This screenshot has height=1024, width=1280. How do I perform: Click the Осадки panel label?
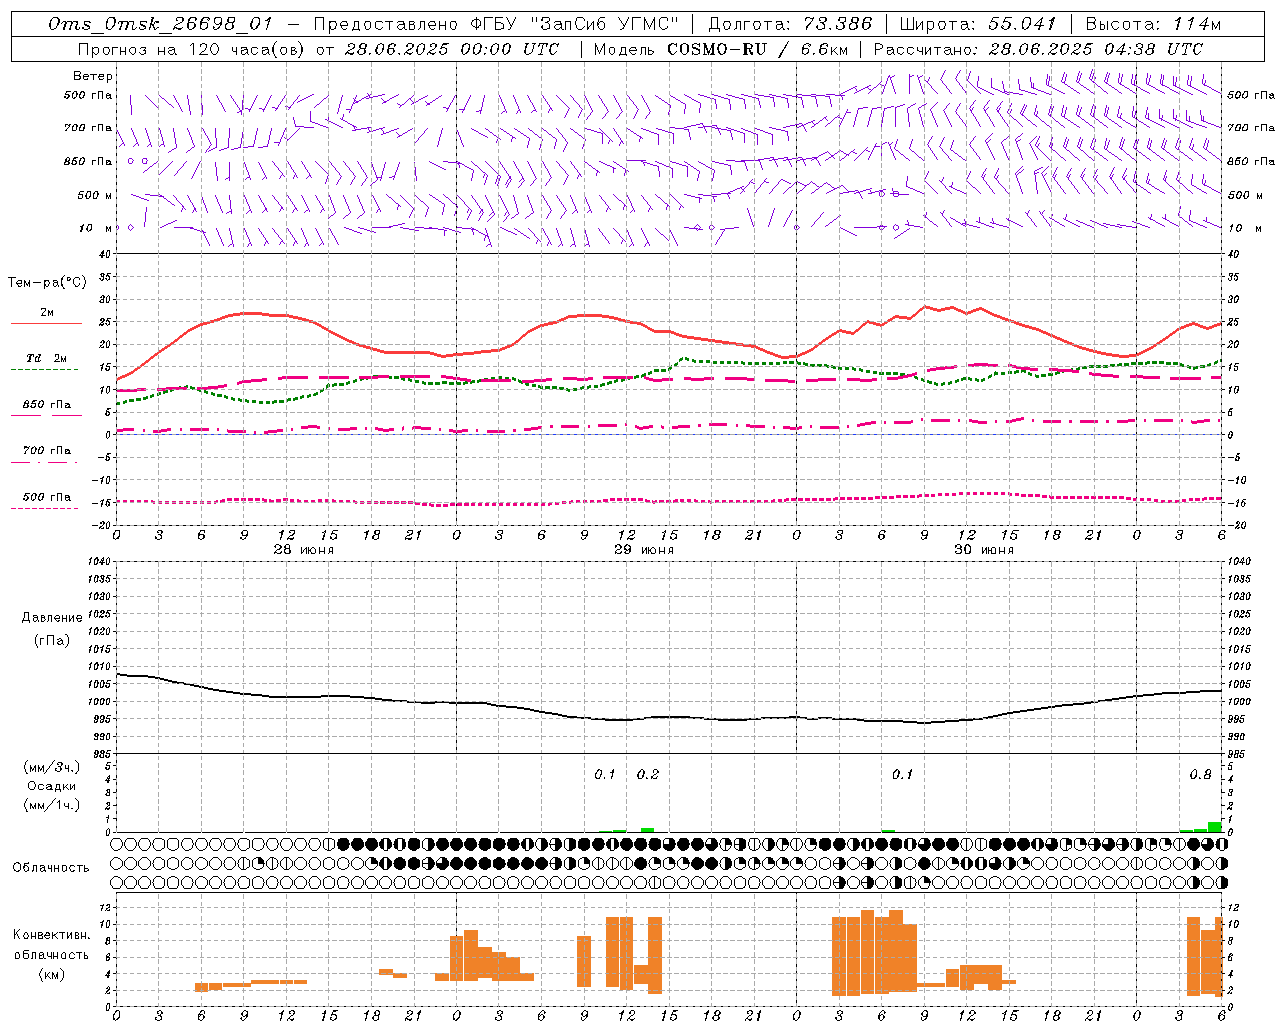point(52,786)
